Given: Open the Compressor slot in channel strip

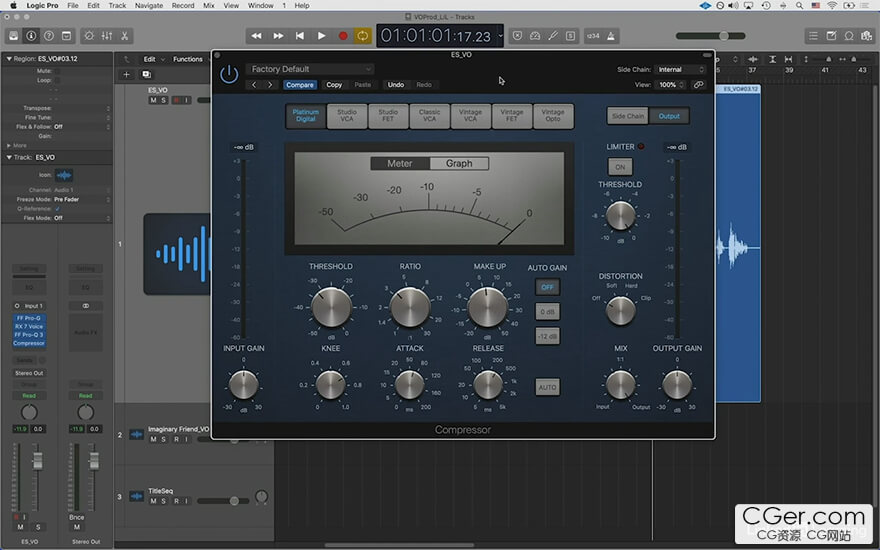Looking at the screenshot, I should coord(29,343).
